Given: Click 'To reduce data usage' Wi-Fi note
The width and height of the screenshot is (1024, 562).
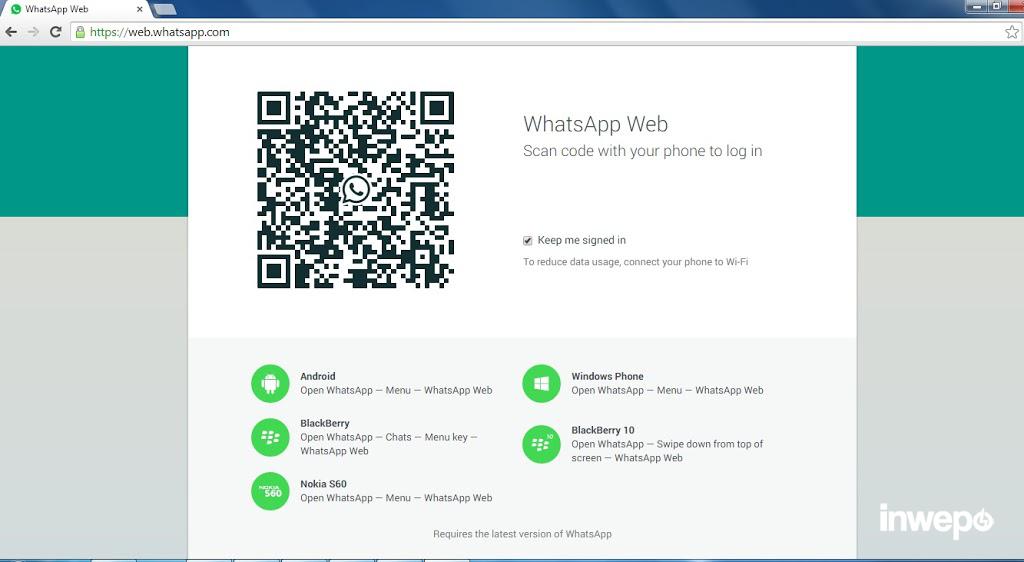Looking at the screenshot, I should click(635, 262).
